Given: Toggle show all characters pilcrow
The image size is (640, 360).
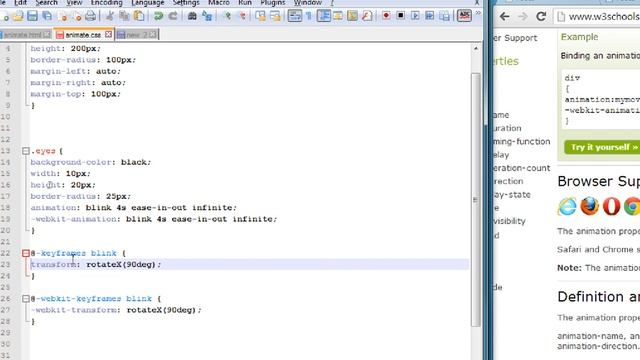Looking at the screenshot, I should coord(309,16).
